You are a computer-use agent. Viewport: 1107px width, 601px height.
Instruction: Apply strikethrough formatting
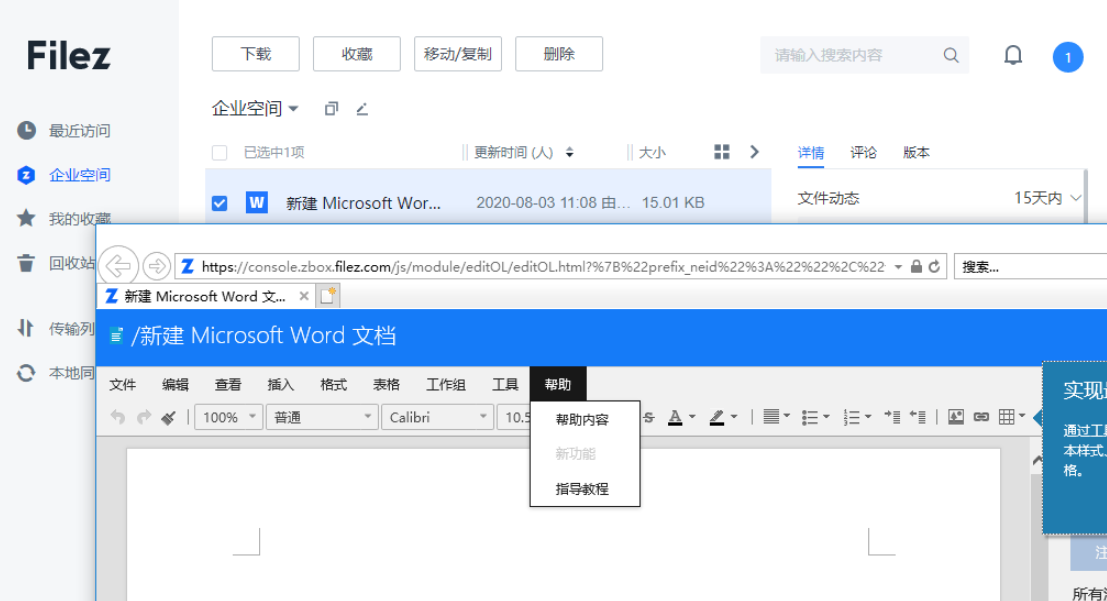(x=649, y=417)
